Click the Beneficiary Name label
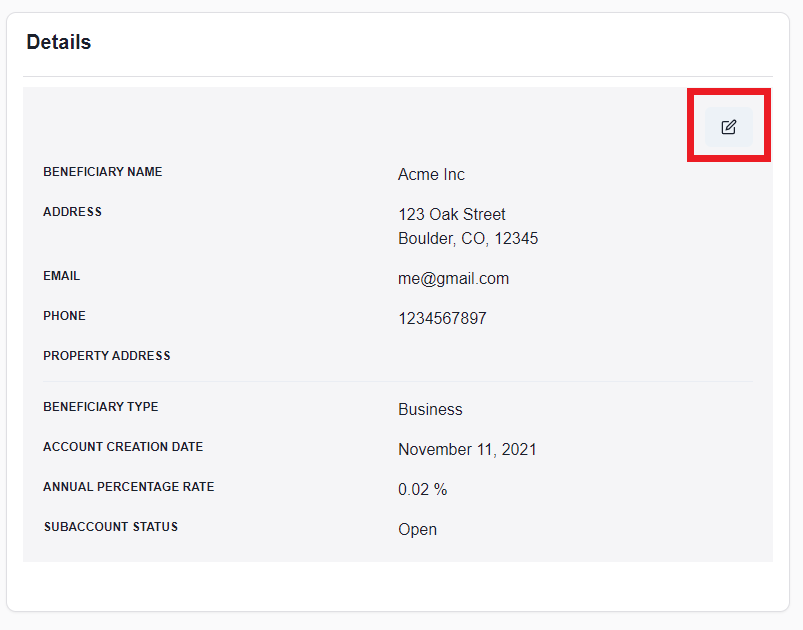The image size is (803, 630). pyautogui.click(x=102, y=172)
